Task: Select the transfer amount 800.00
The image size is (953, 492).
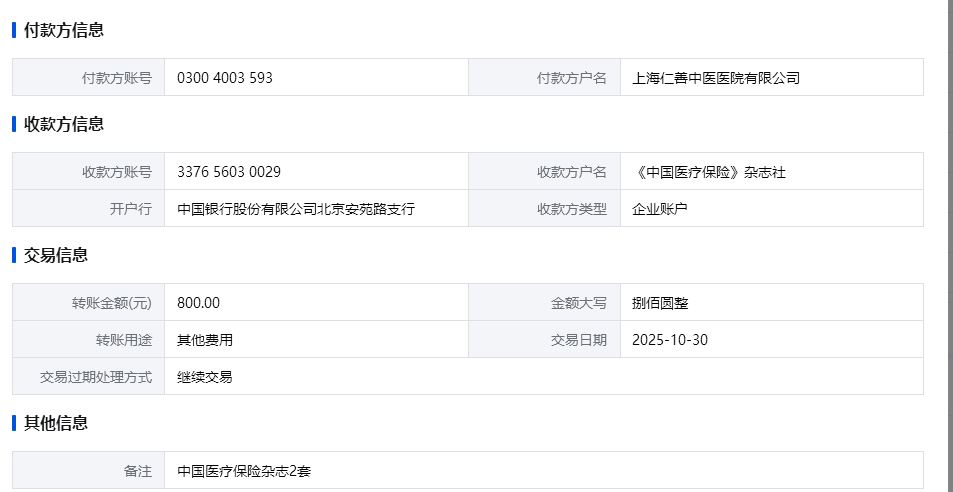Action: (x=198, y=303)
